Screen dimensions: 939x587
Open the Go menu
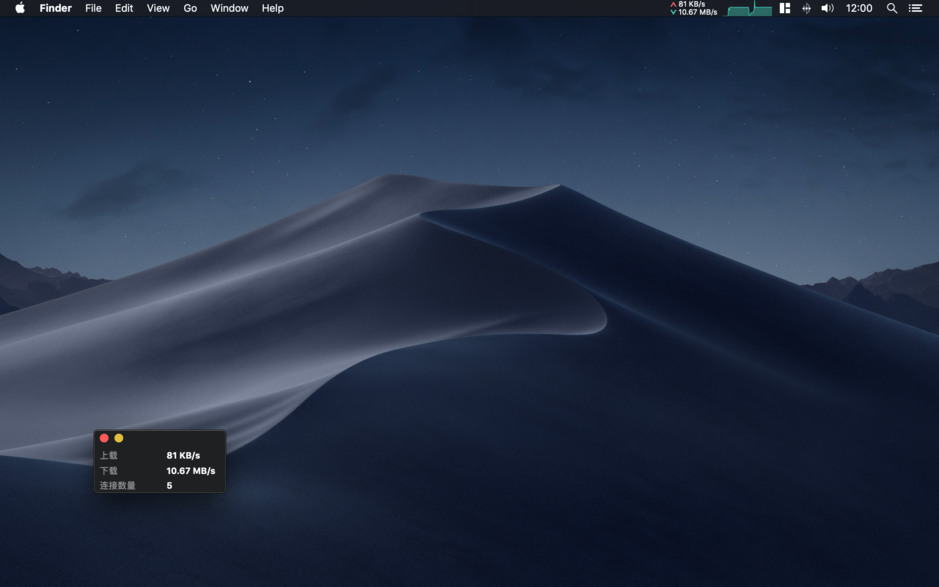click(190, 8)
